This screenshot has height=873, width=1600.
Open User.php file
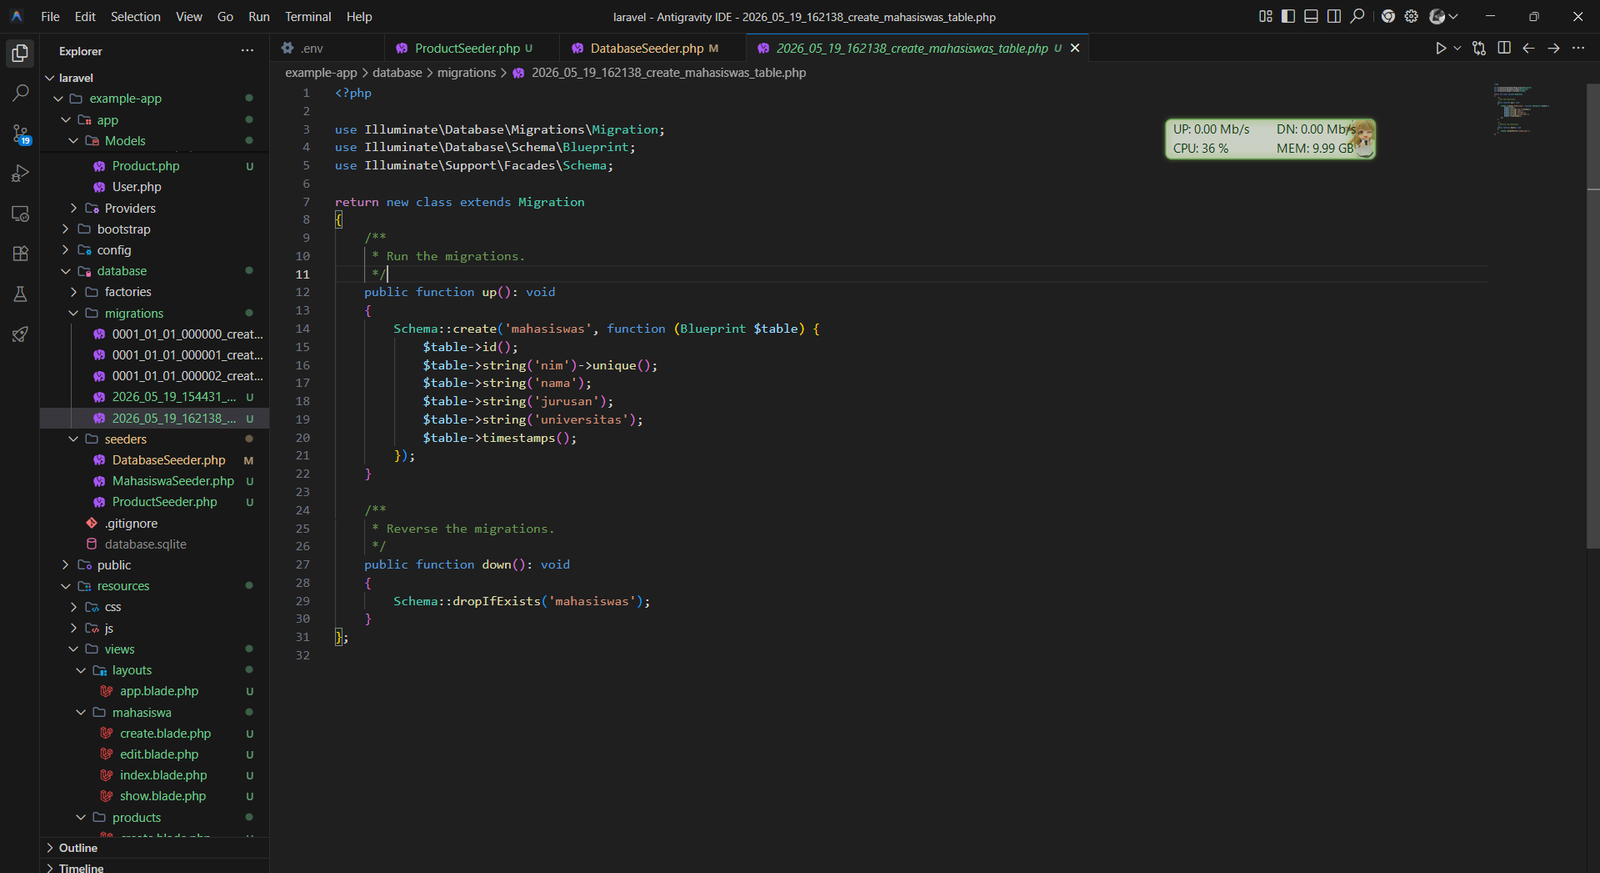click(154, 187)
